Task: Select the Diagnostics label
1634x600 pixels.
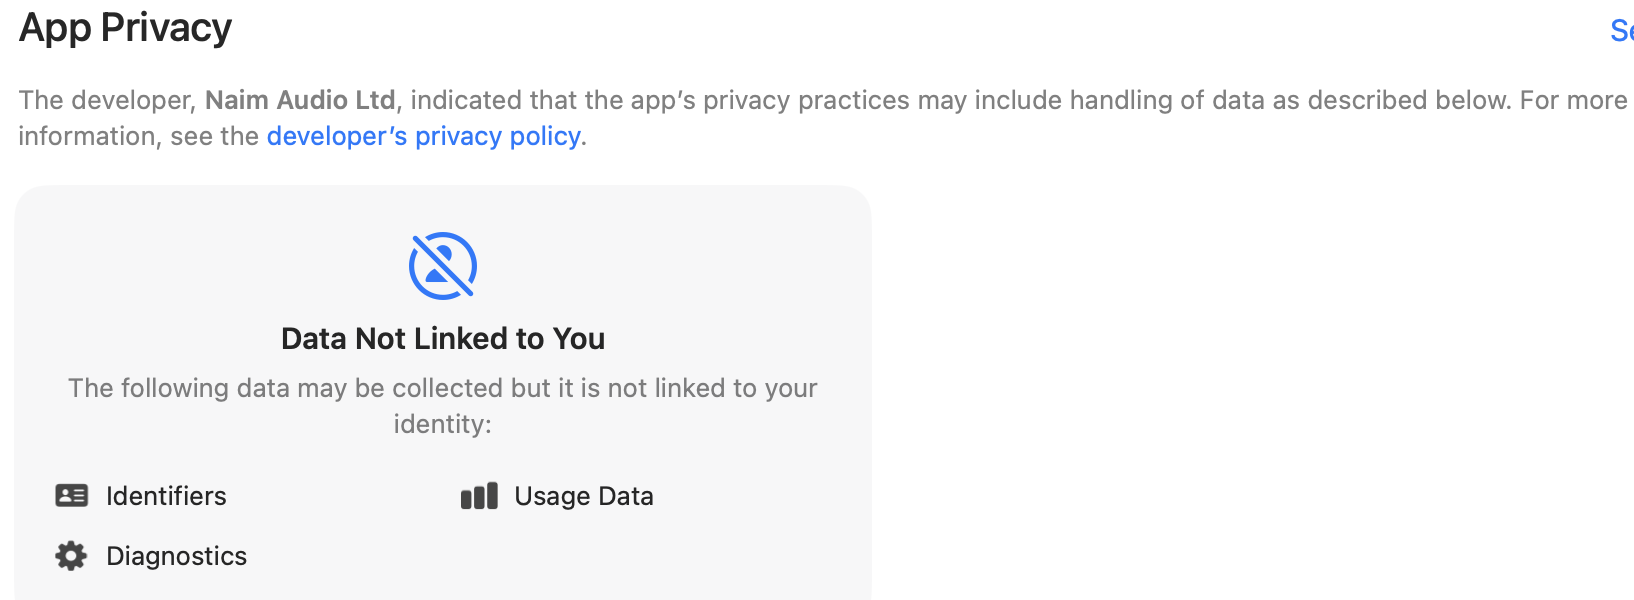Action: (177, 556)
